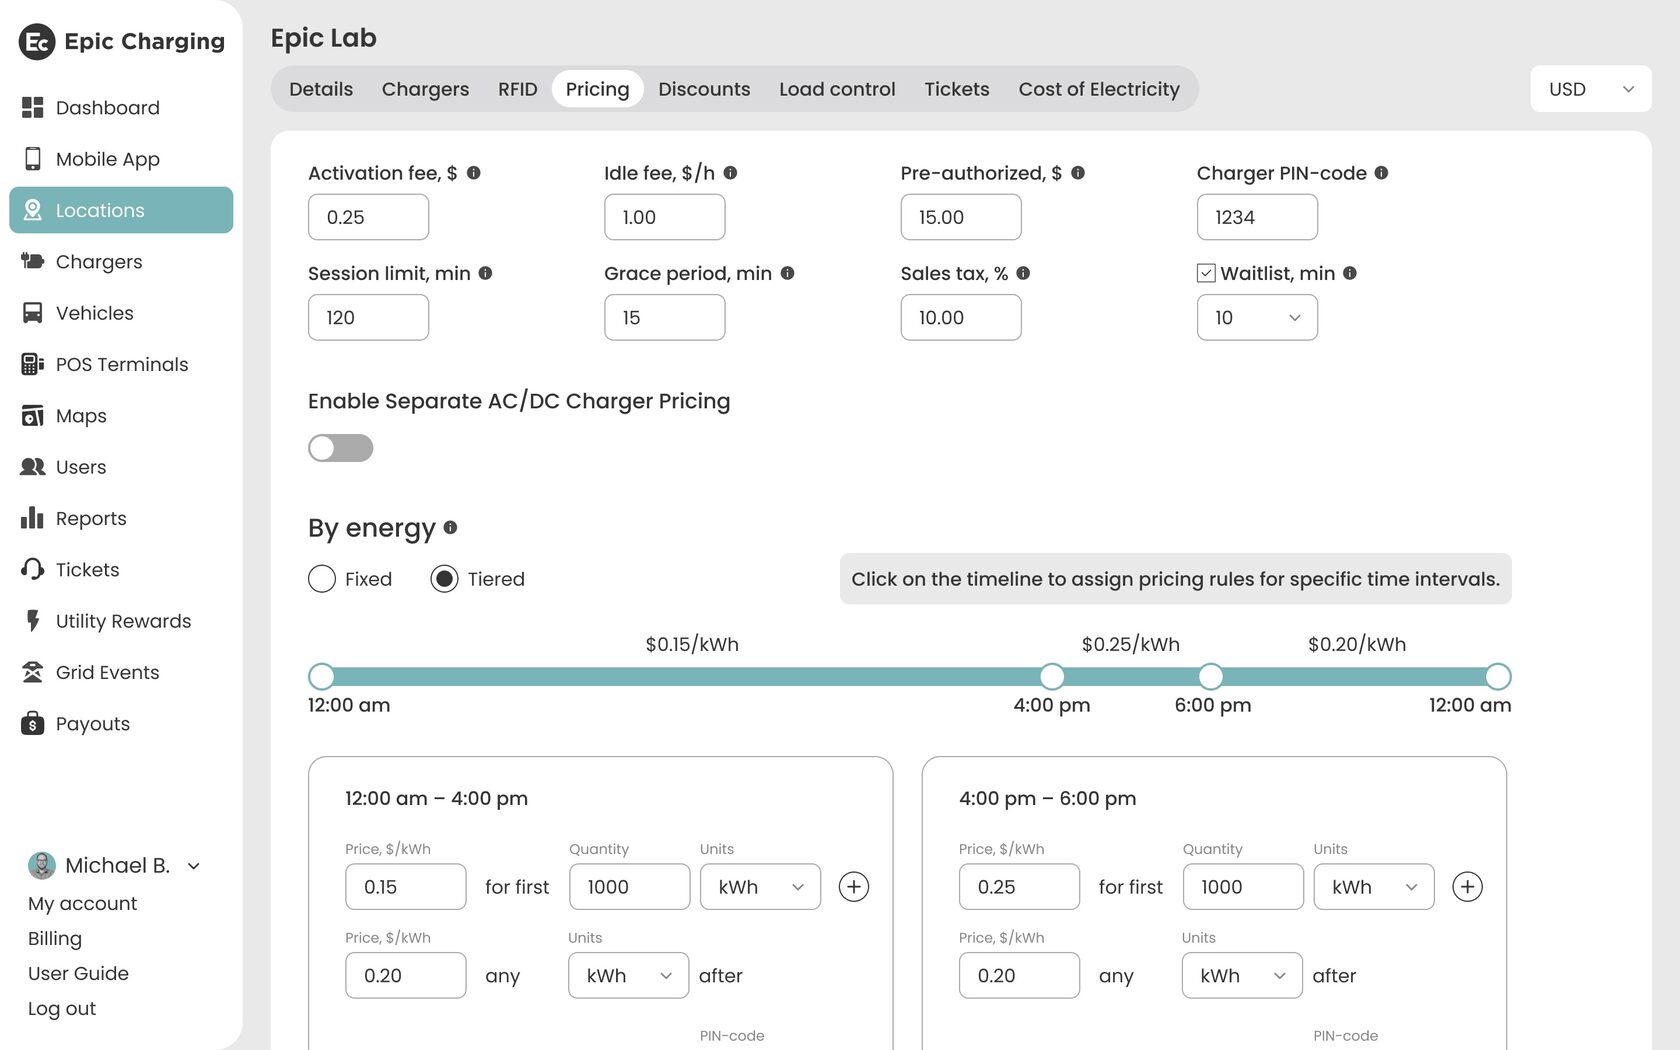Click info icon next to Idle fee

click(731, 173)
